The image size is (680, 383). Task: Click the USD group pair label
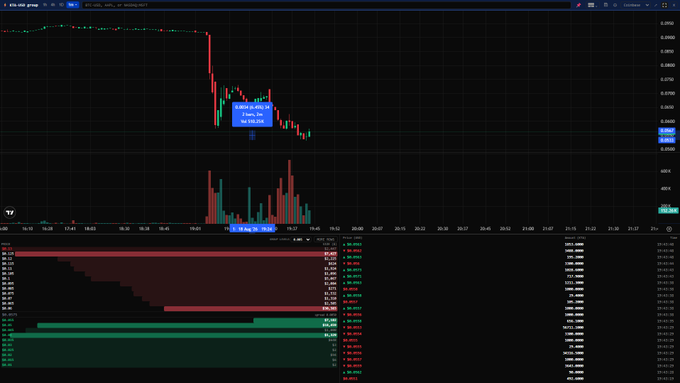click(24, 5)
